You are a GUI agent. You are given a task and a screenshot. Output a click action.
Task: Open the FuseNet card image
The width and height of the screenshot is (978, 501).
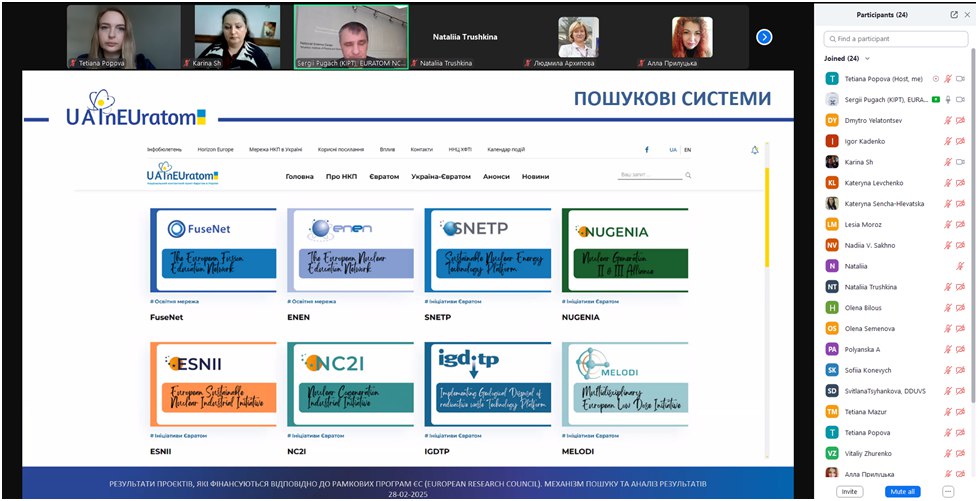coord(213,250)
